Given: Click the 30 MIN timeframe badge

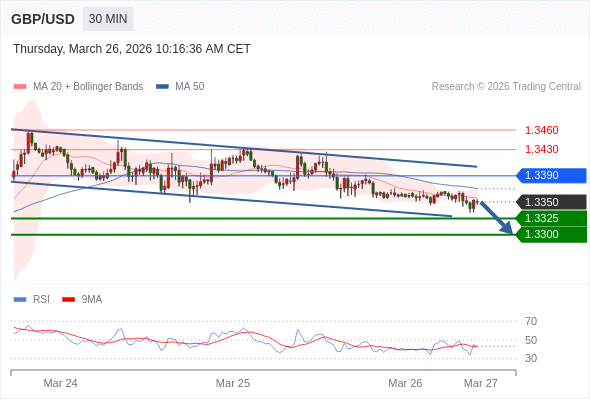Looking at the screenshot, I should tap(108, 19).
